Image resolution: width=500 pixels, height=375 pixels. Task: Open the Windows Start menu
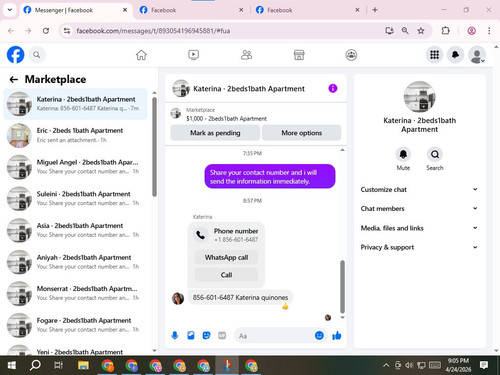point(12,365)
